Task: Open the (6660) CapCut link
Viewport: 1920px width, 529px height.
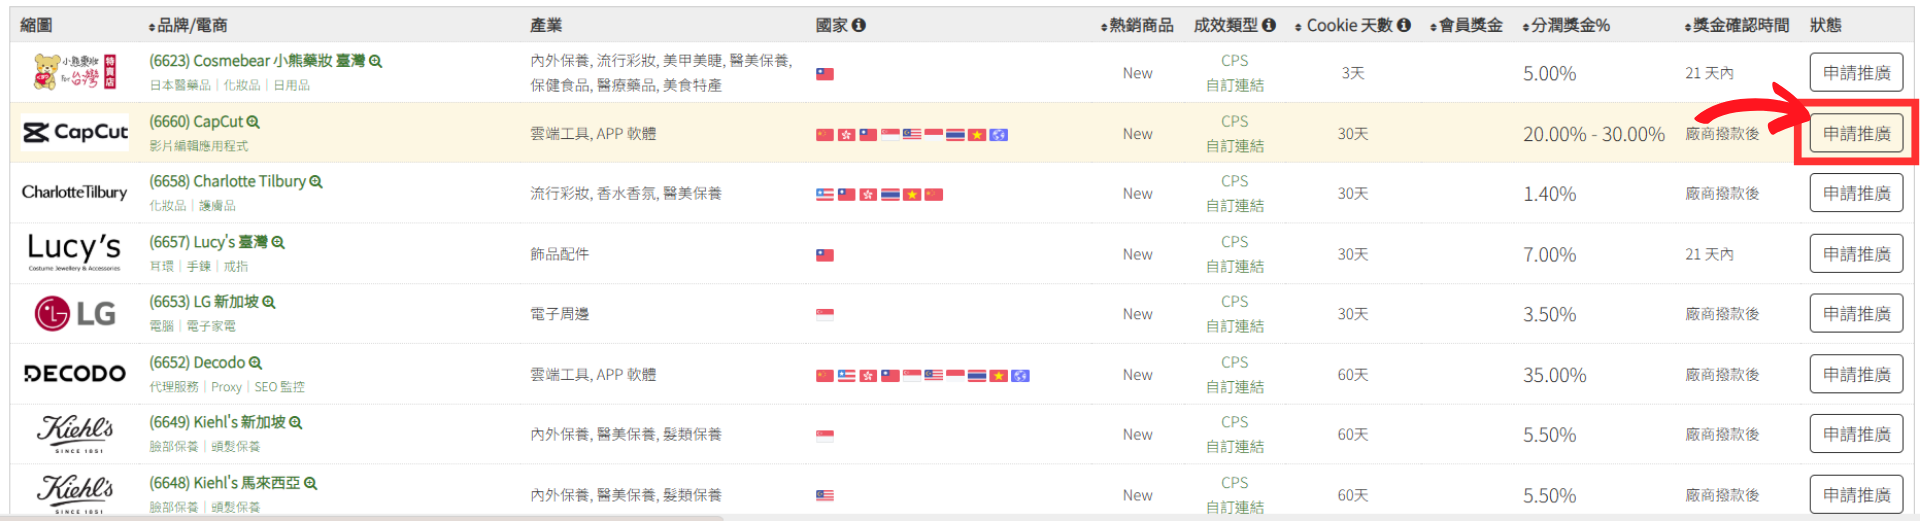Action: click(196, 122)
